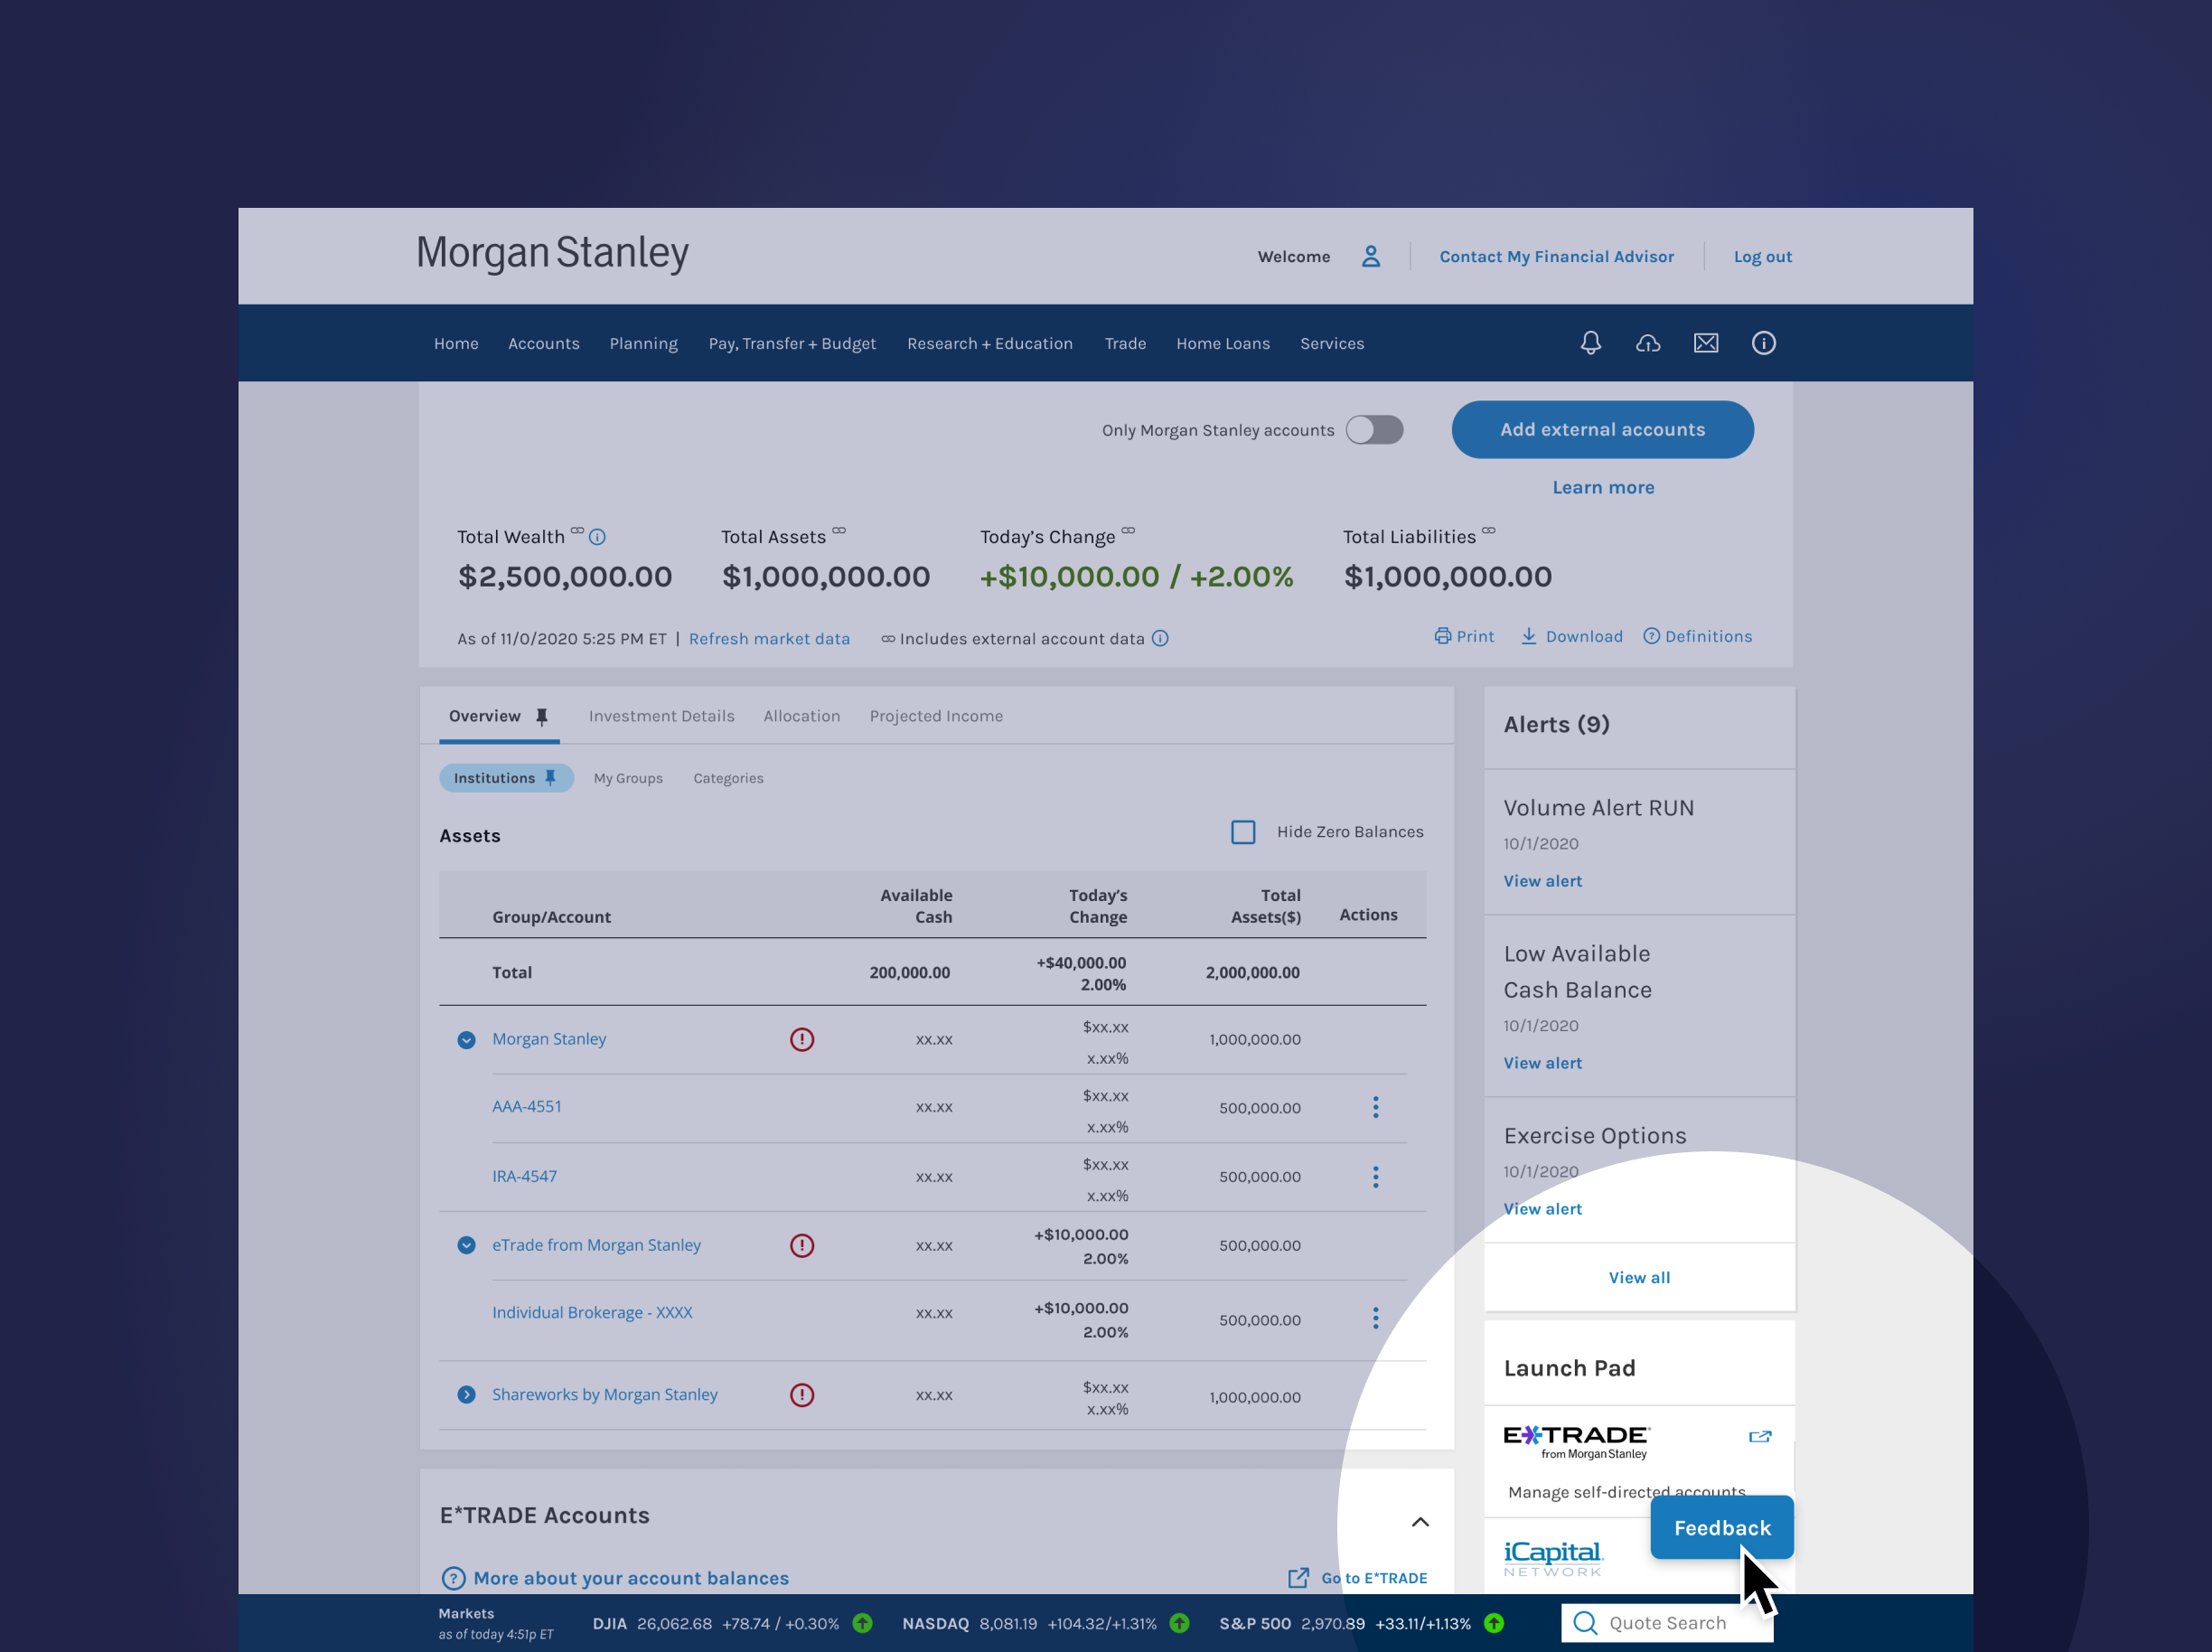
Task: Open the Accounts menu
Action: pos(543,343)
